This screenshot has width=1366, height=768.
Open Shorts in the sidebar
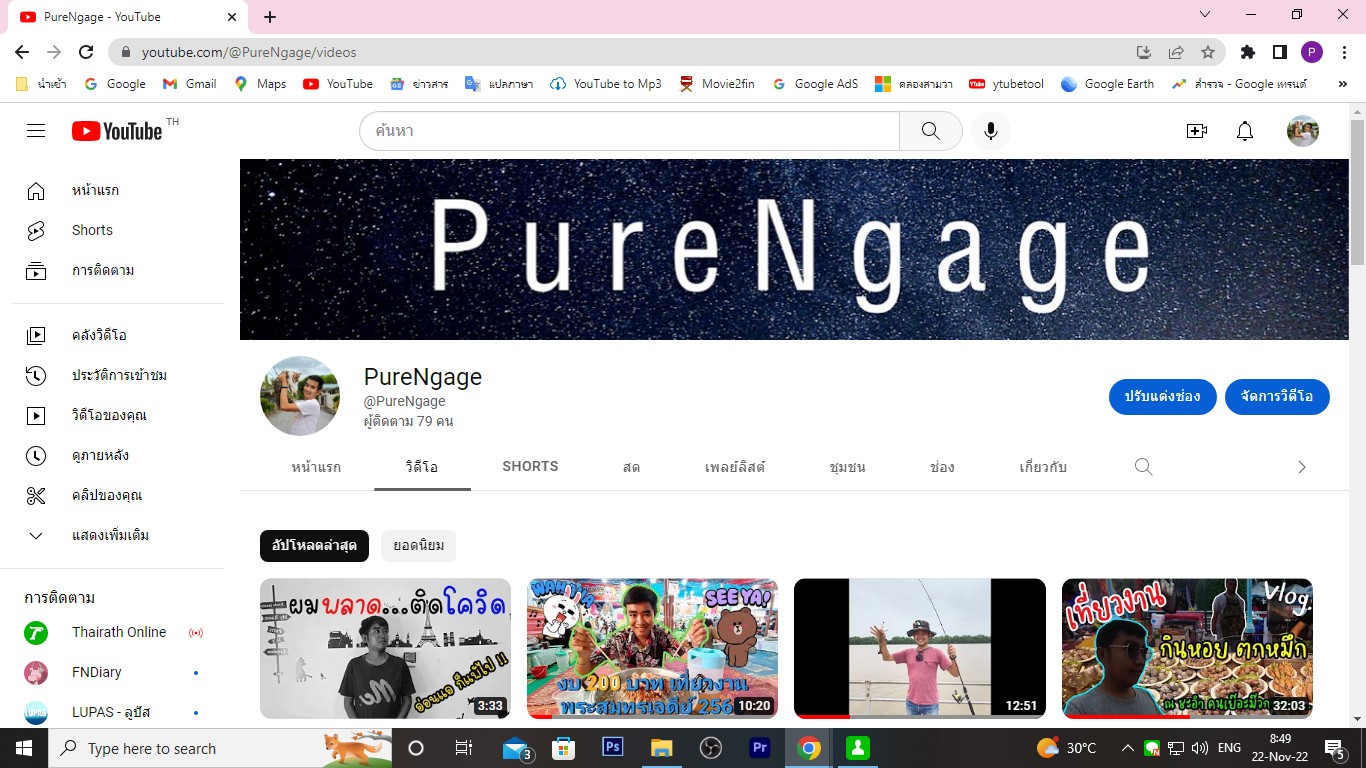(118, 230)
